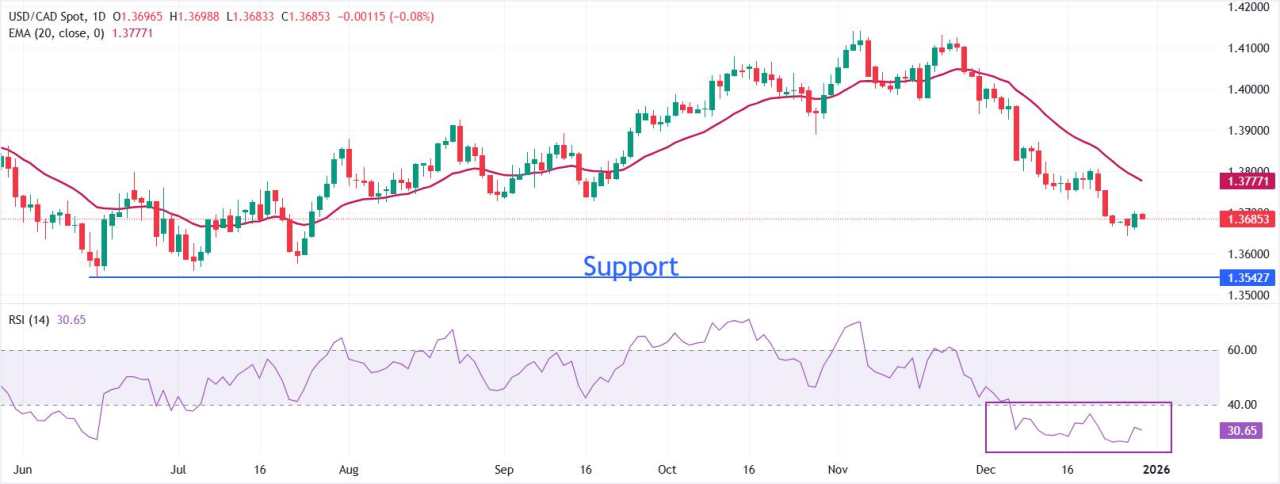Click the red EMA price tag on the price axis
Viewport: 1280px width, 484px height.
pos(1246,181)
